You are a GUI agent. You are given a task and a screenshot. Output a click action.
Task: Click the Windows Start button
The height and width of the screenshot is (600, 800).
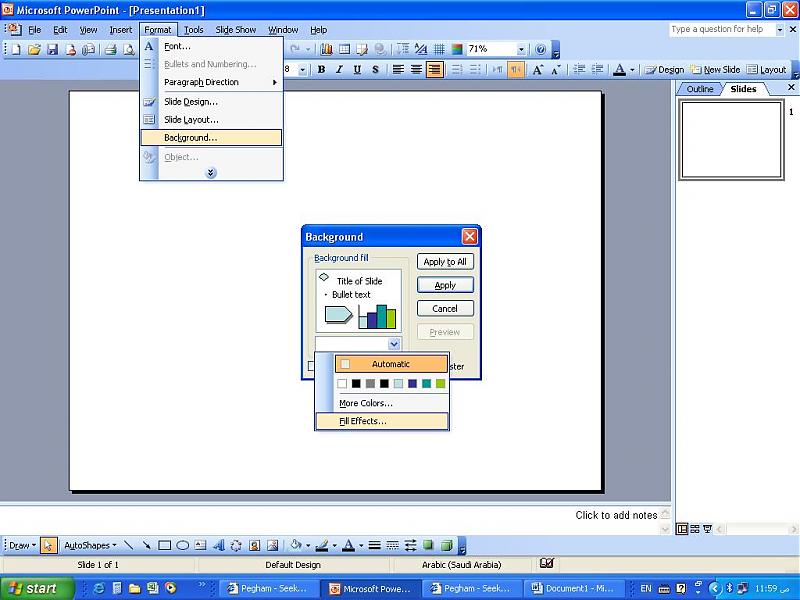click(37, 588)
